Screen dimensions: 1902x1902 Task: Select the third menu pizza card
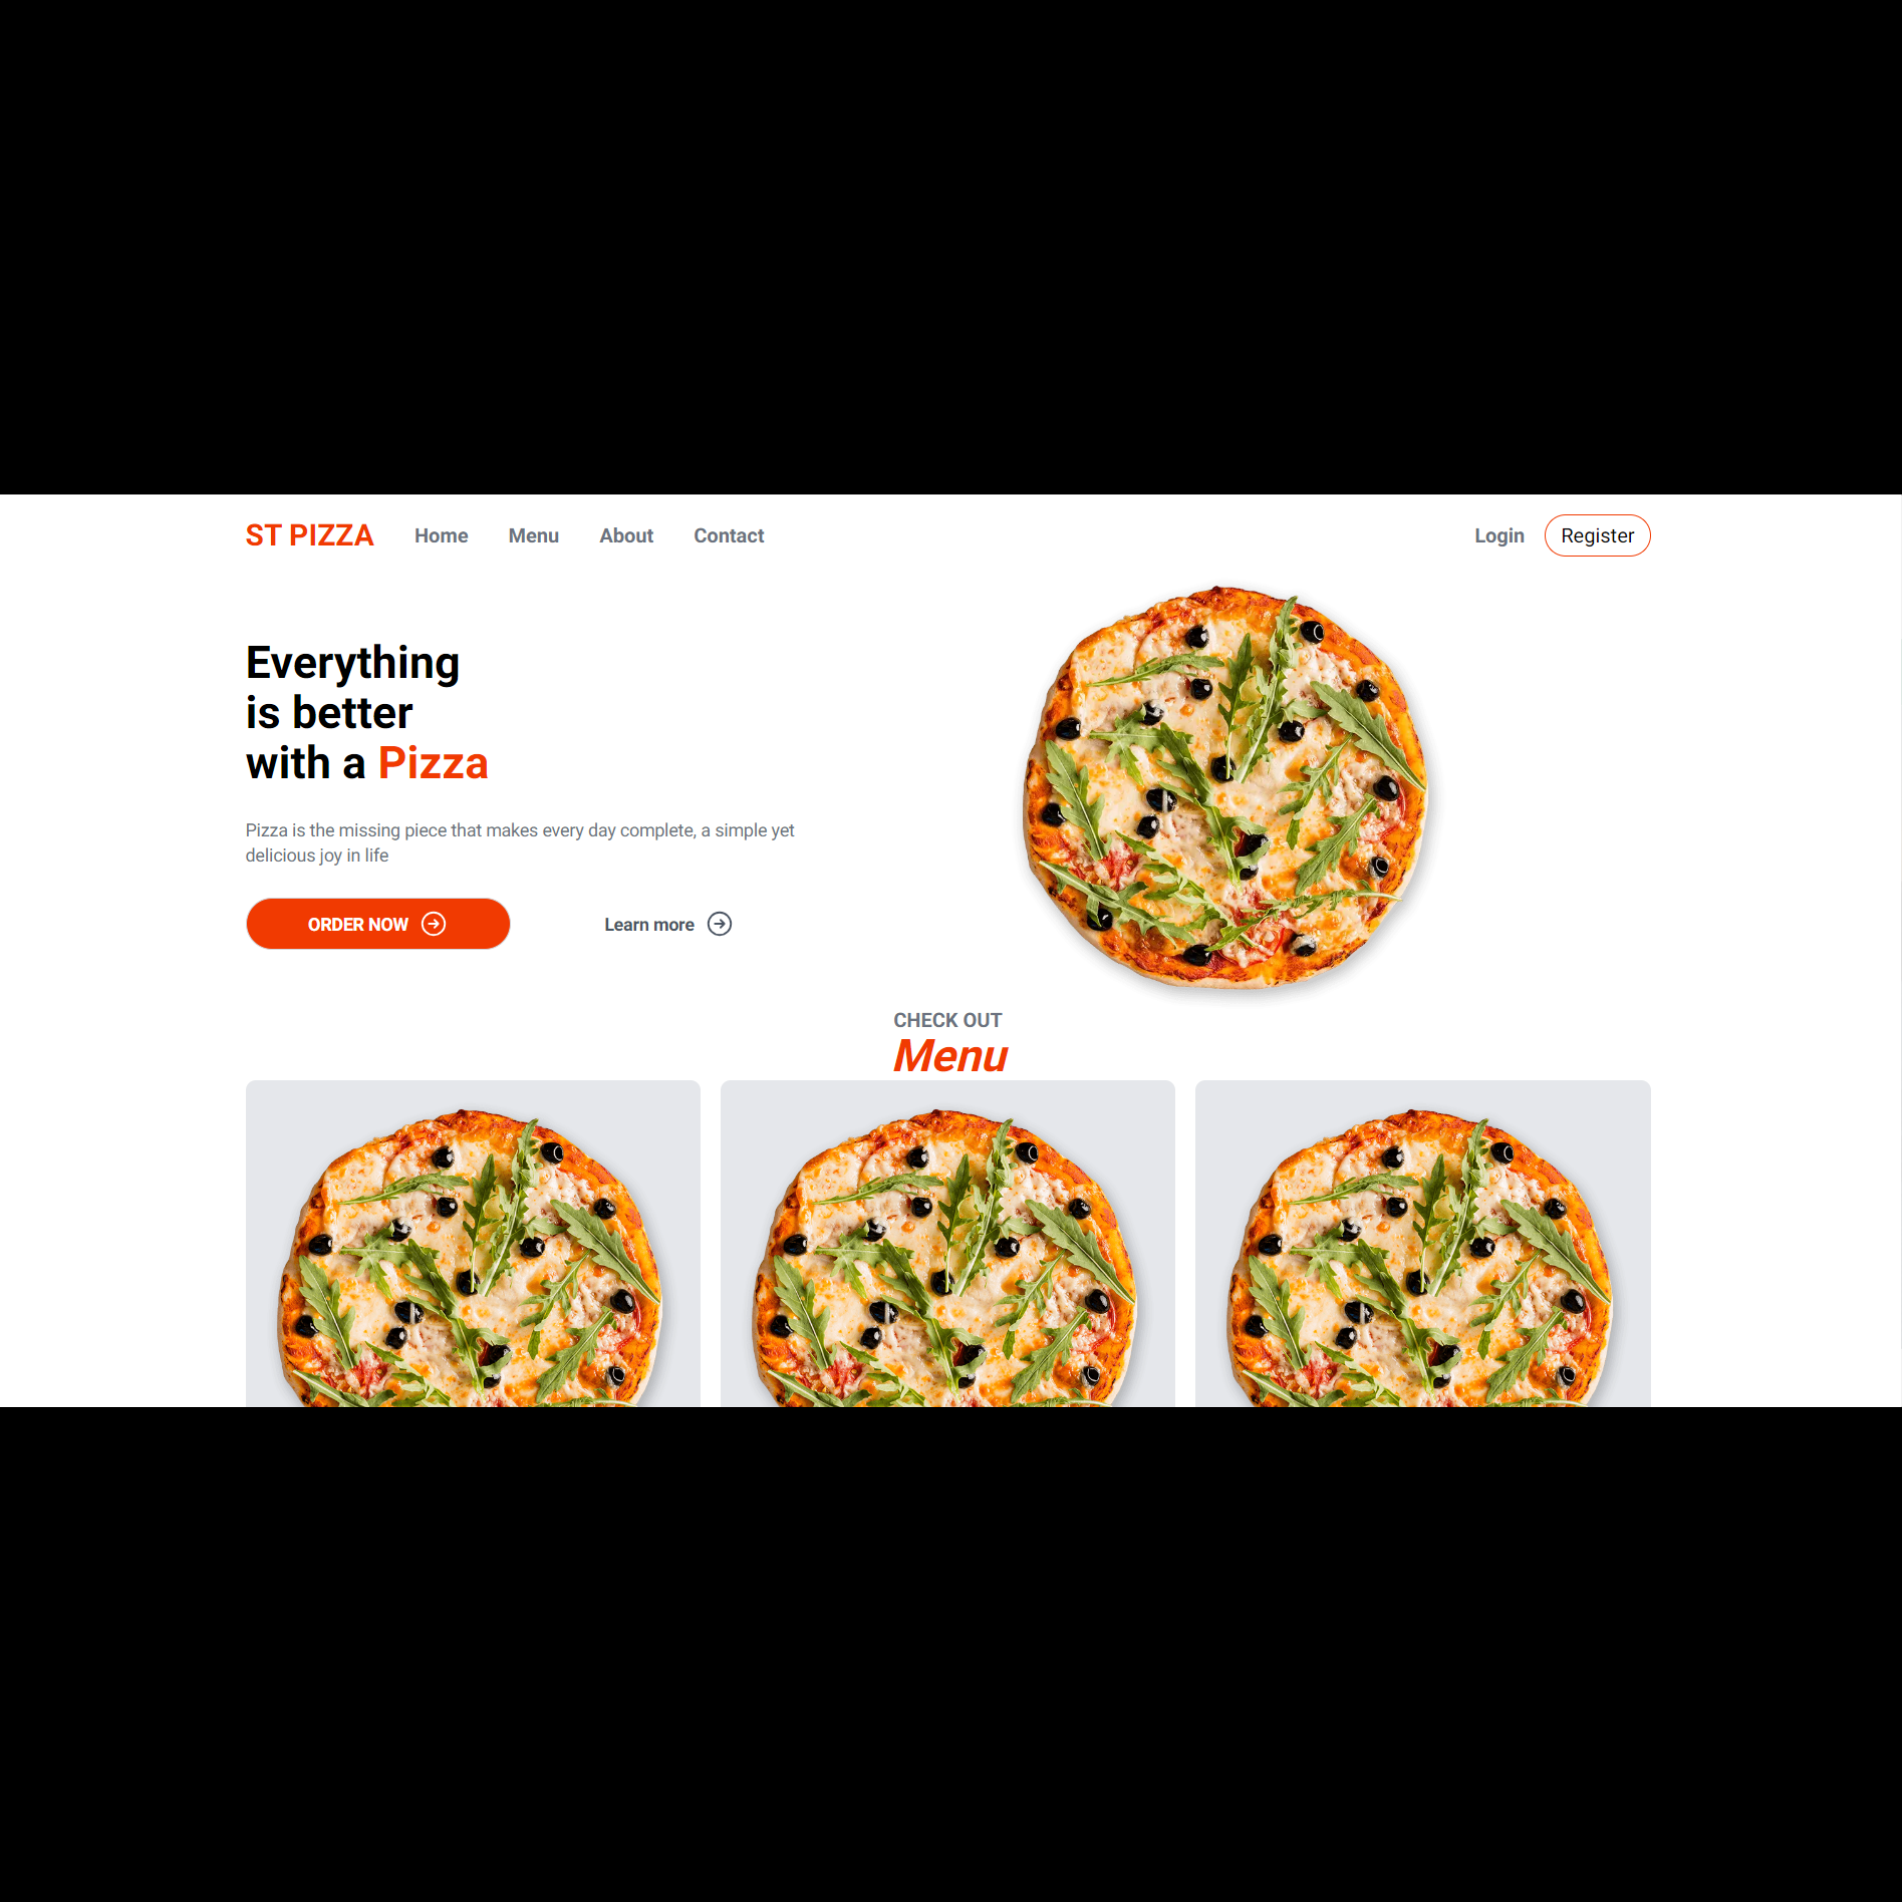[x=1422, y=1243]
